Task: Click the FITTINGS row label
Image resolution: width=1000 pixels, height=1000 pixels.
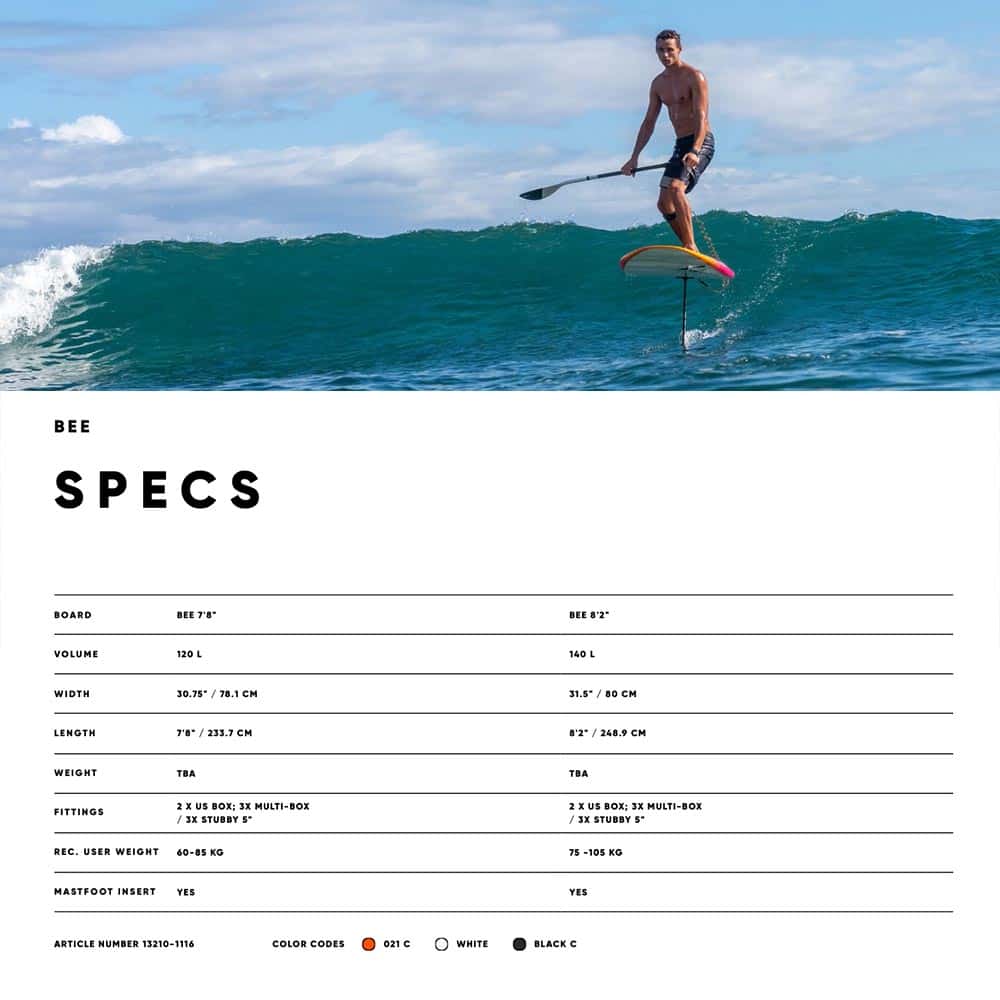Action: [79, 812]
